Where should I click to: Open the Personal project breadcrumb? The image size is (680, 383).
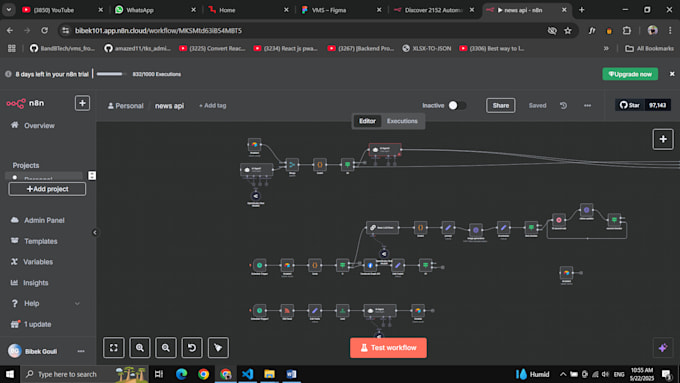coord(126,105)
